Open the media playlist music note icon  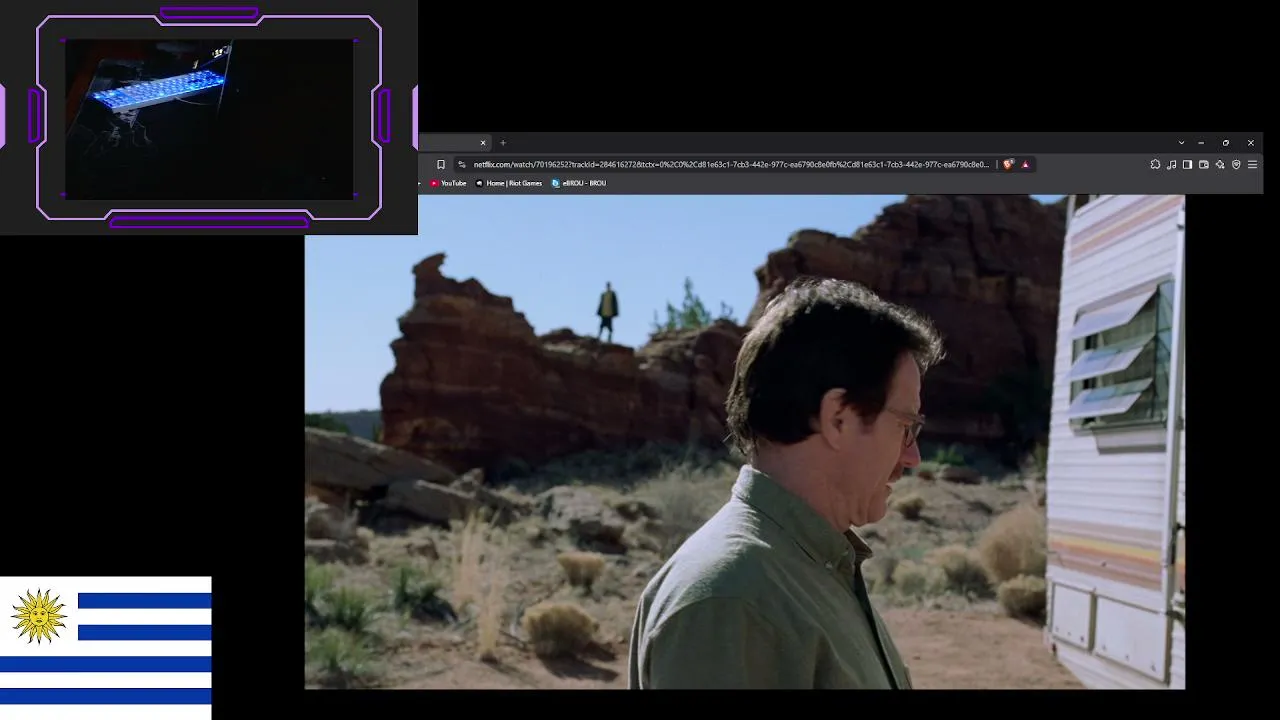pos(1171,164)
